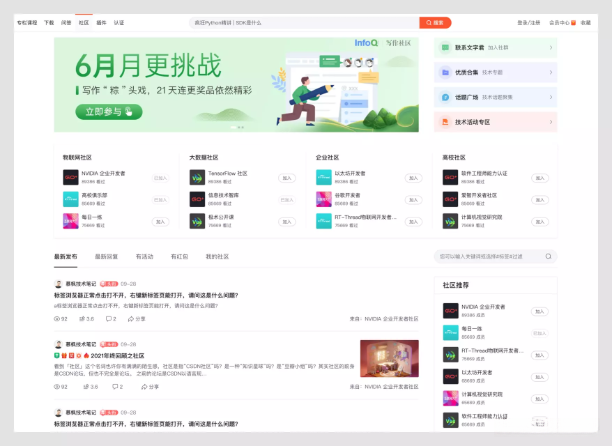Click the 谷歌开发者 colorful logo
The image size is (612, 446).
pyautogui.click(x=324, y=199)
